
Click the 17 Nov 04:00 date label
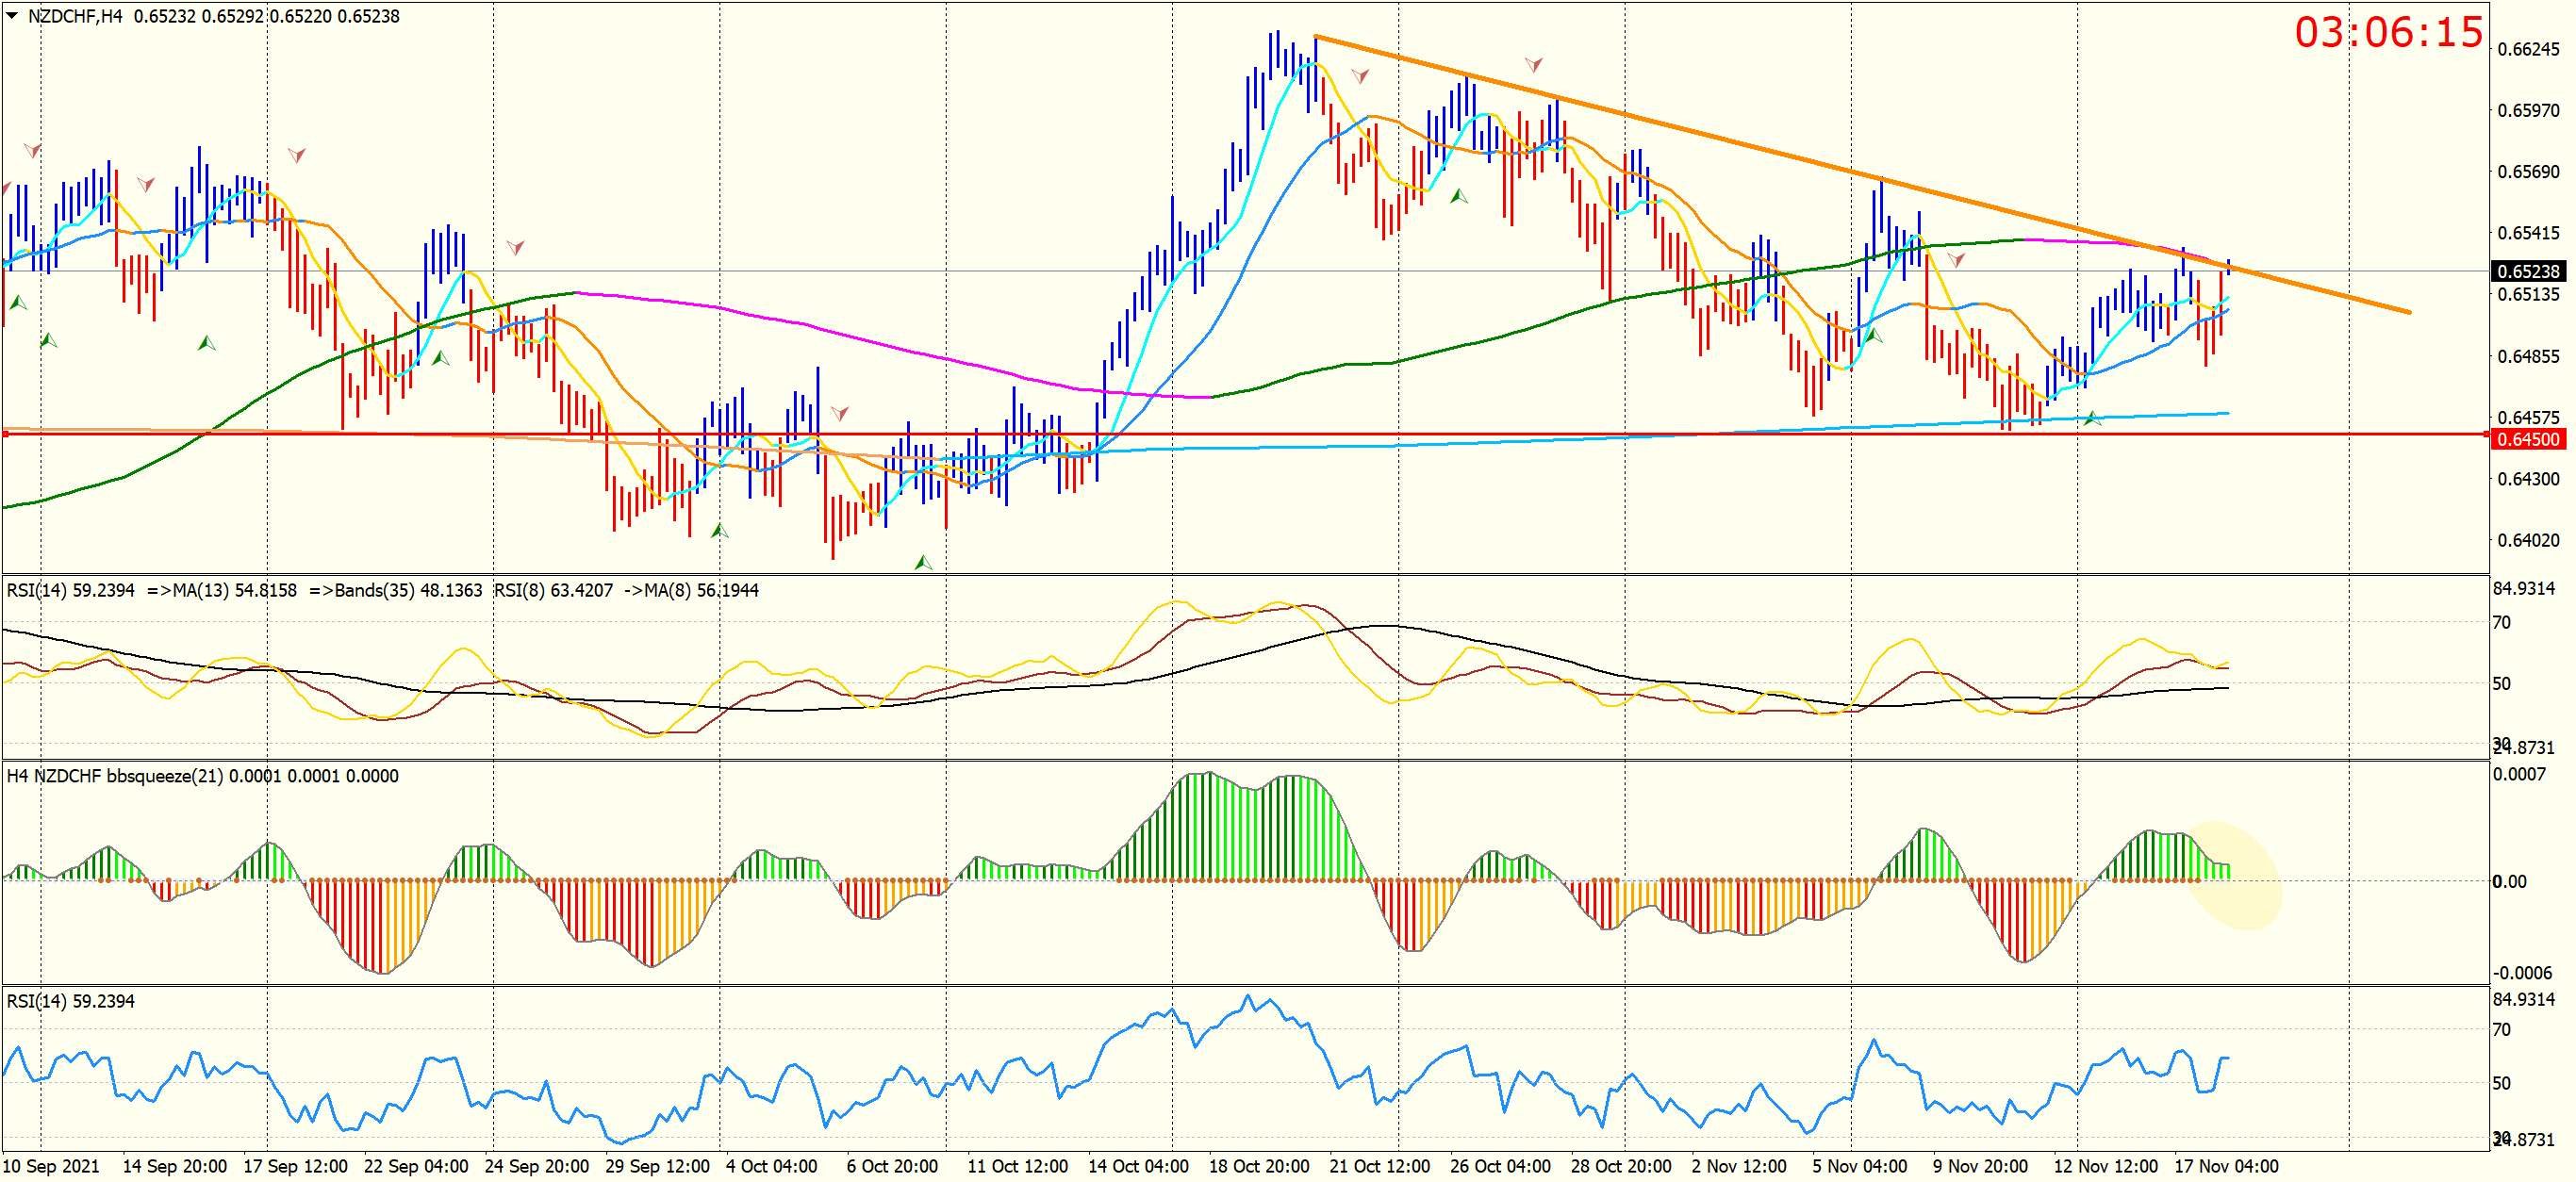[2226, 1166]
